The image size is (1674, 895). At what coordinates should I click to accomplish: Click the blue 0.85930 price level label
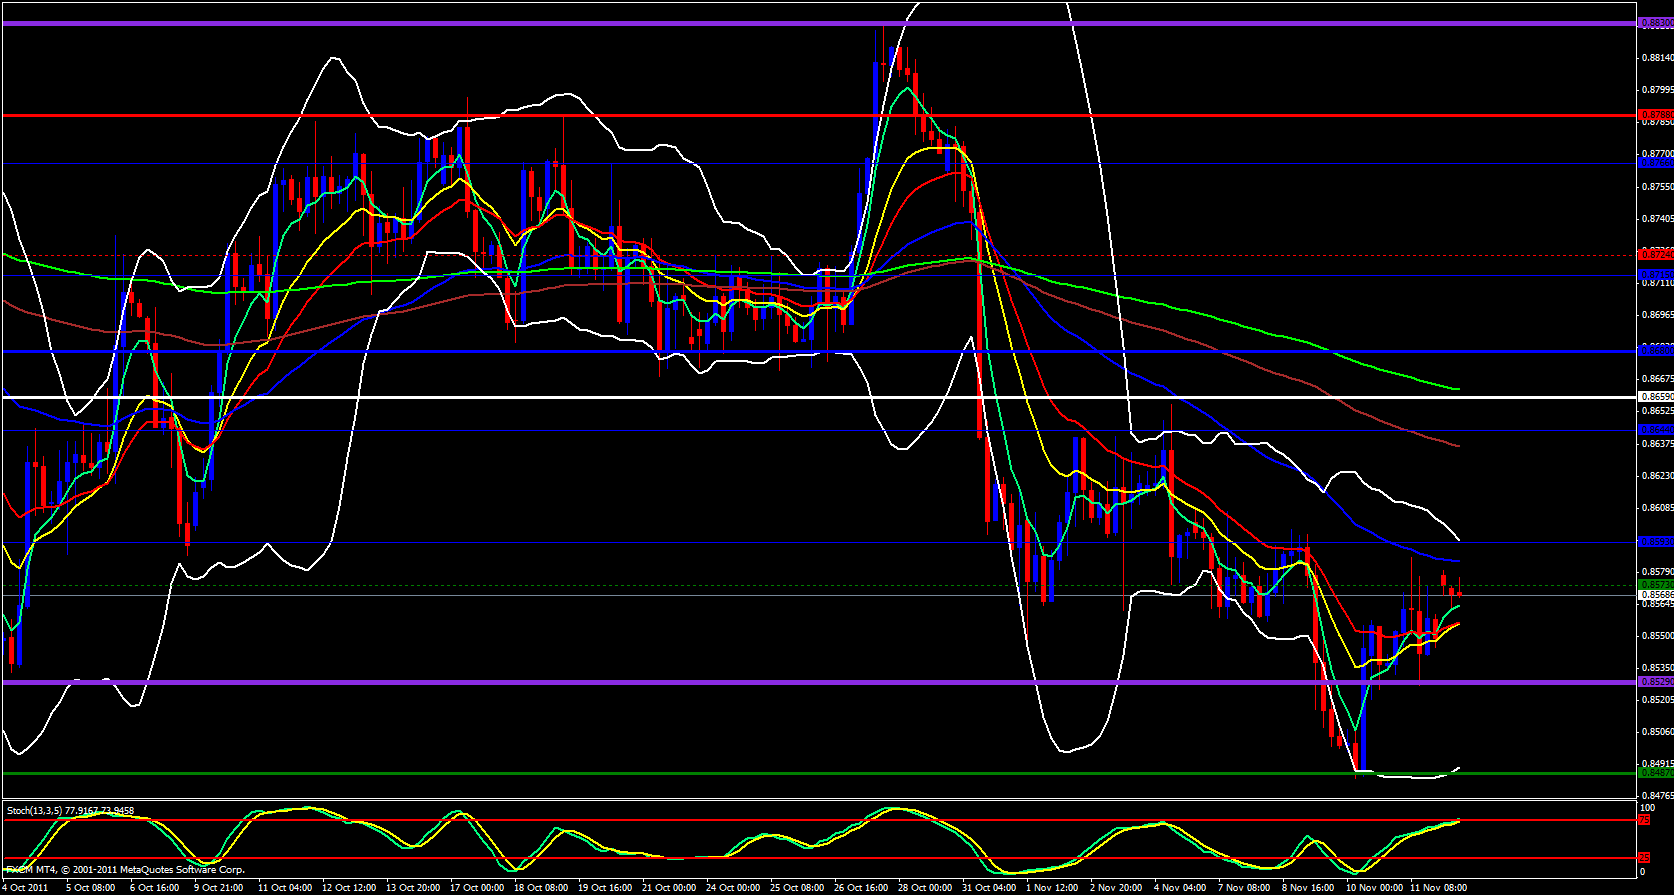[x=1655, y=542]
